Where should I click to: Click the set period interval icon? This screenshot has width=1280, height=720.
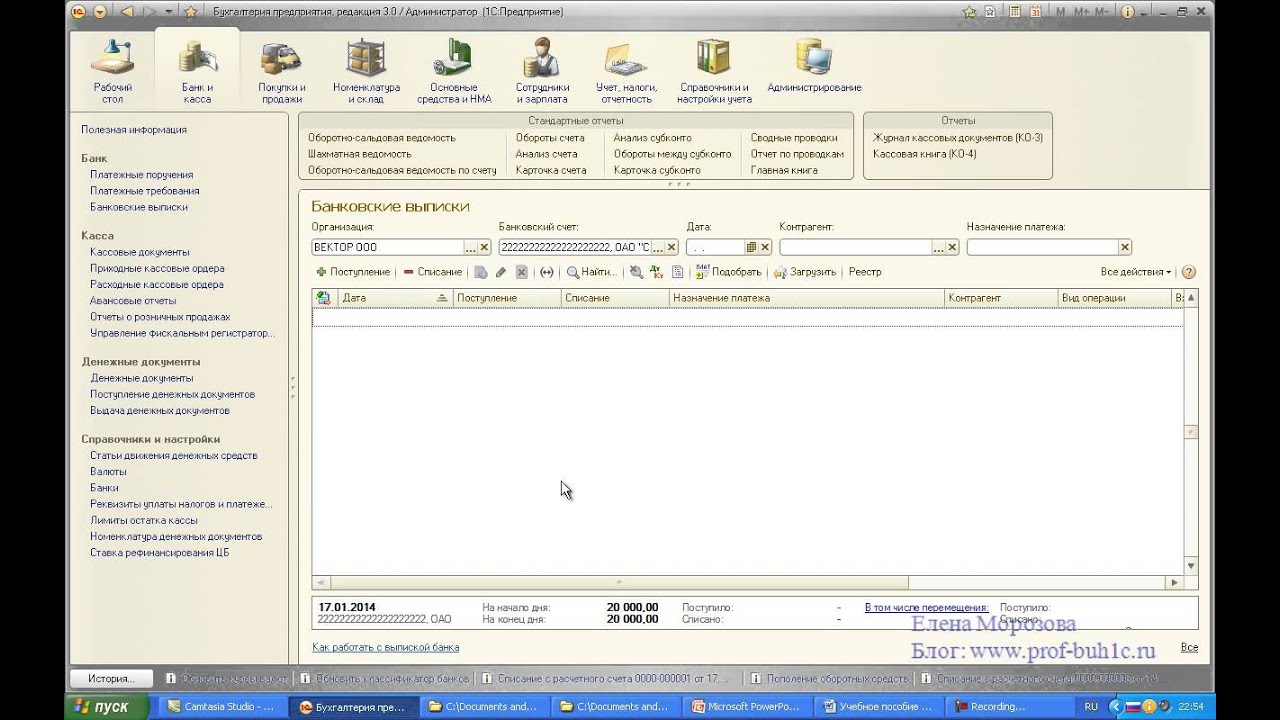pos(546,272)
